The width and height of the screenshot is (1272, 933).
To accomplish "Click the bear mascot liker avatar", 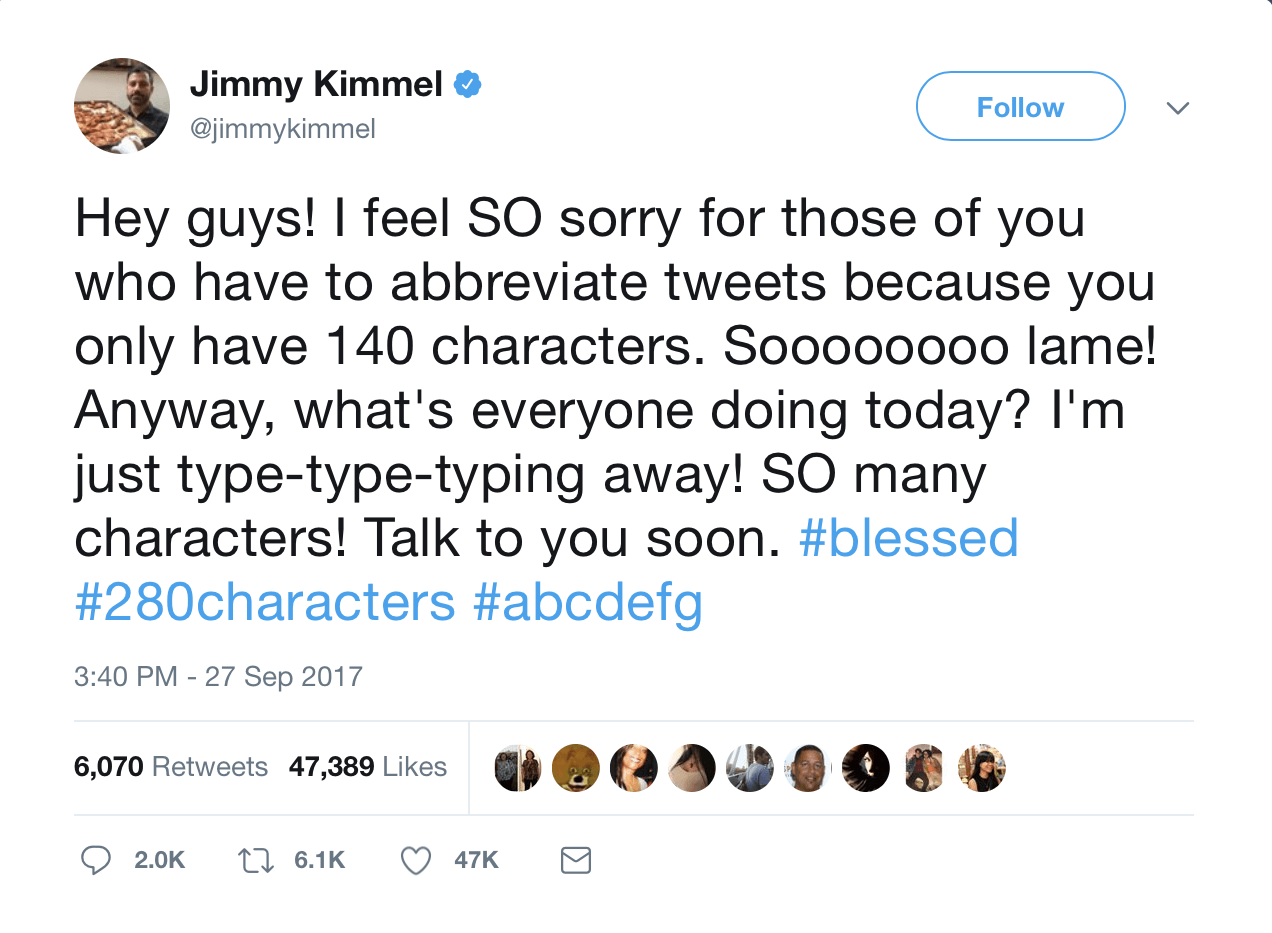I will 576,768.
